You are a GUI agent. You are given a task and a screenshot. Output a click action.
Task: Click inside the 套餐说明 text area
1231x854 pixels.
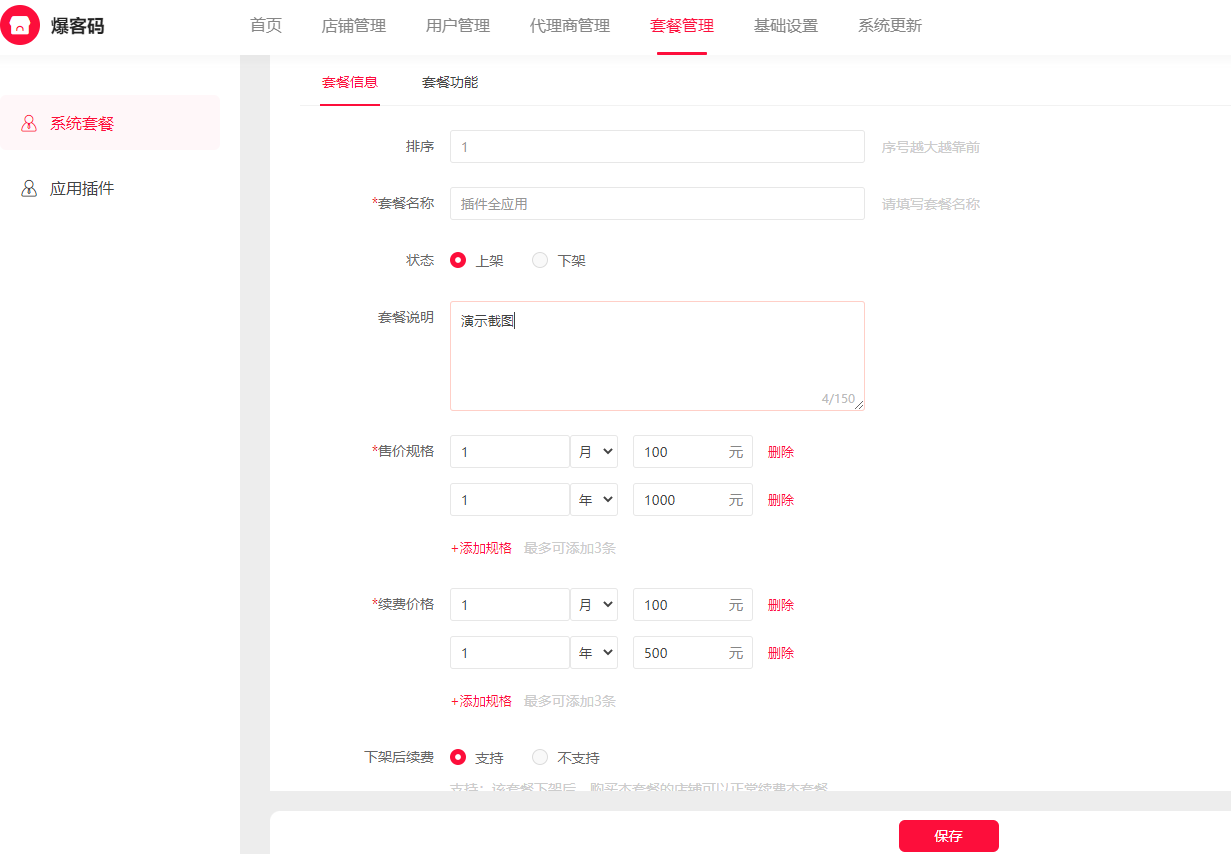click(657, 356)
